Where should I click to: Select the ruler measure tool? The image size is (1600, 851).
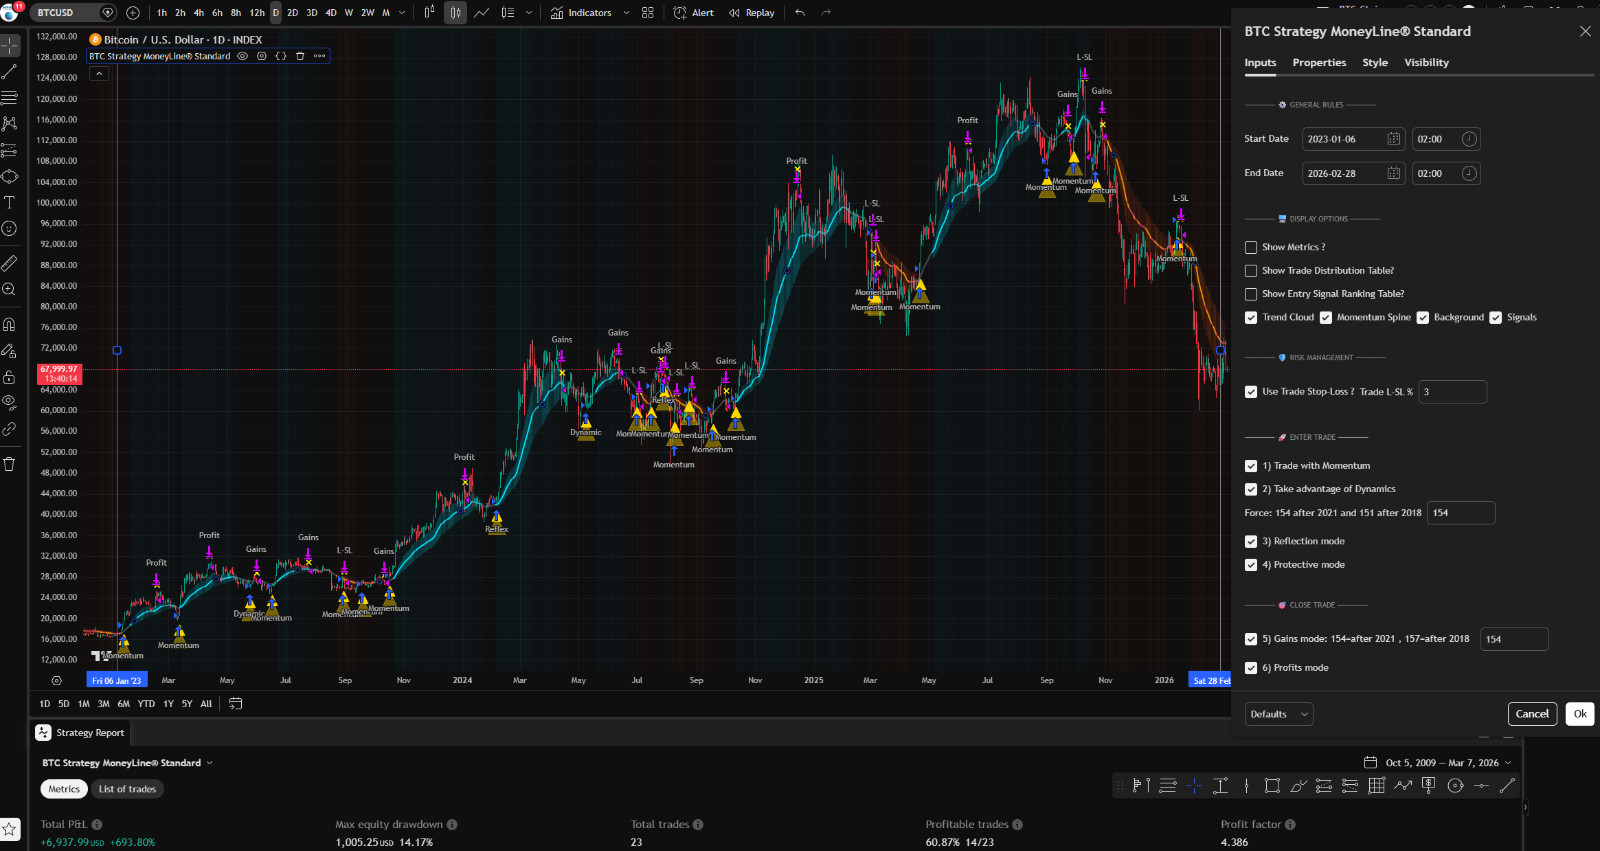click(x=9, y=263)
